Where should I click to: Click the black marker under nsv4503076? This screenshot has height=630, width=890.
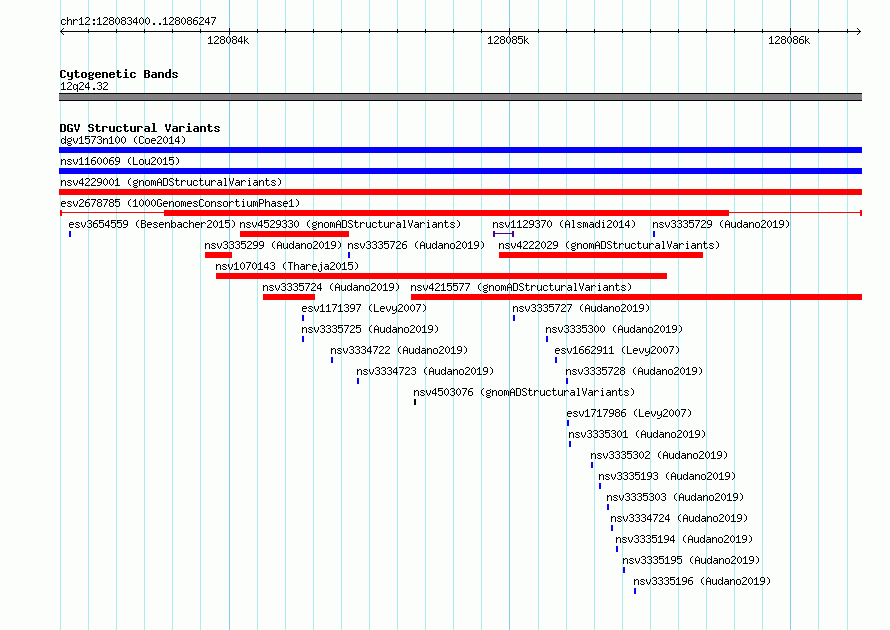pos(415,402)
